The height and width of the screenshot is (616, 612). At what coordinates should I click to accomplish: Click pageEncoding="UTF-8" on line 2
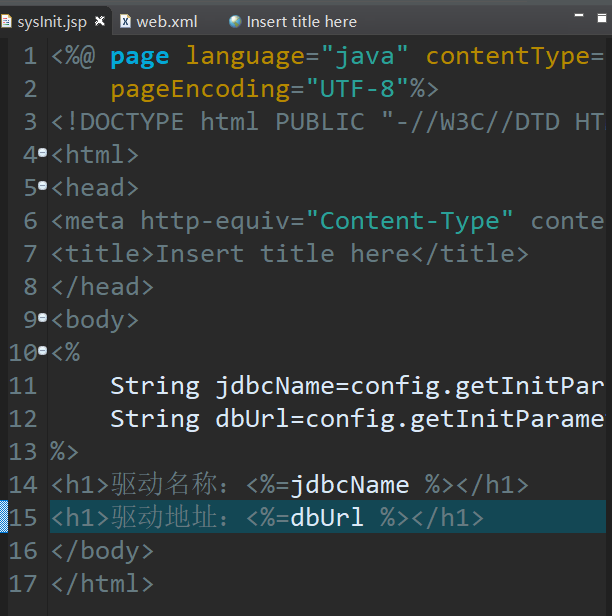coord(260,89)
